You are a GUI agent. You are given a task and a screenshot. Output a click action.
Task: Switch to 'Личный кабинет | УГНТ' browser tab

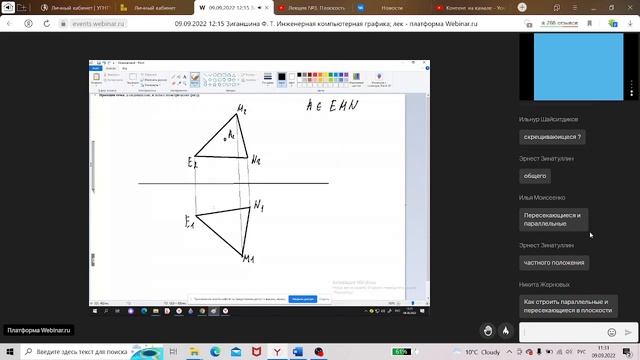76,8
